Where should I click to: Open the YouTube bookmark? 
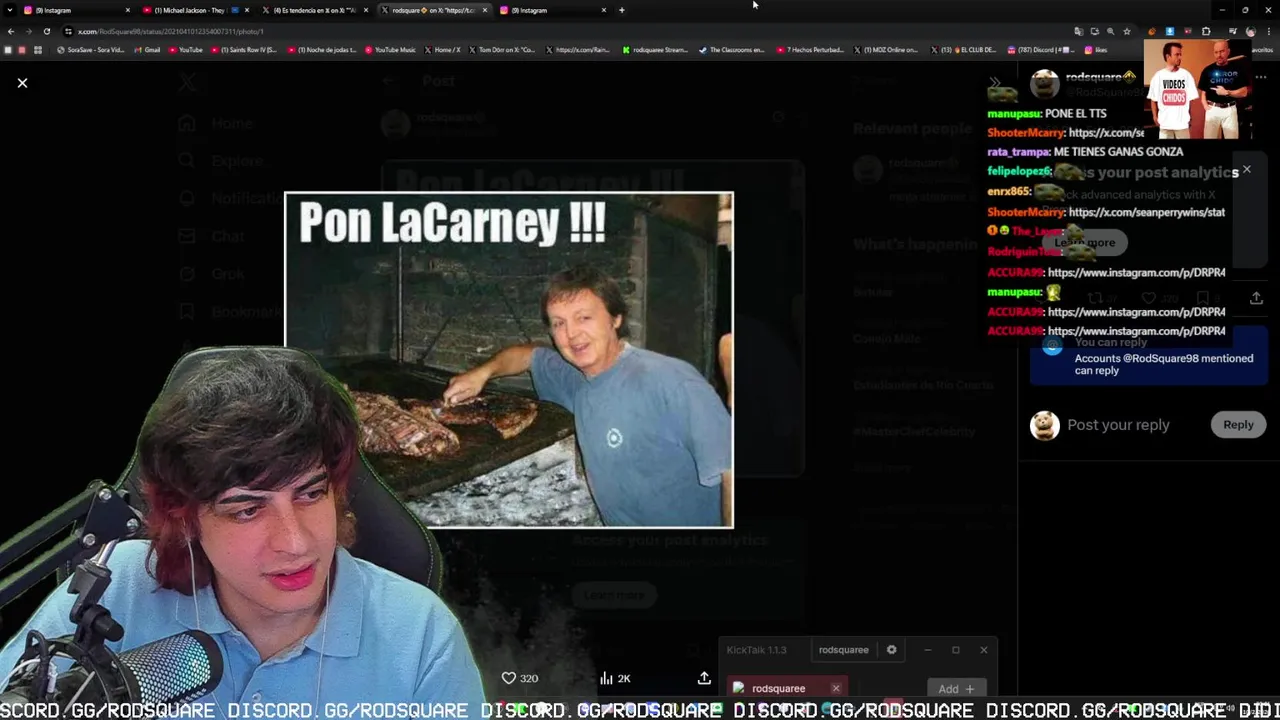(x=186, y=50)
